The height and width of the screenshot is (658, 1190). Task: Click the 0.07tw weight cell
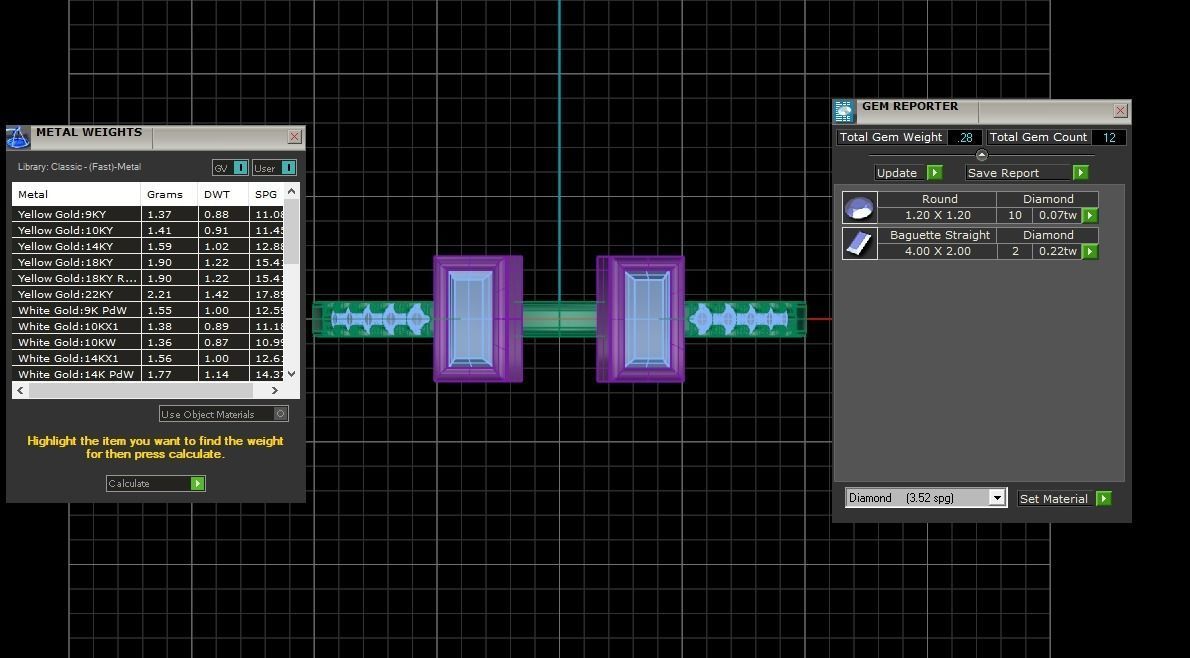[1057, 216]
